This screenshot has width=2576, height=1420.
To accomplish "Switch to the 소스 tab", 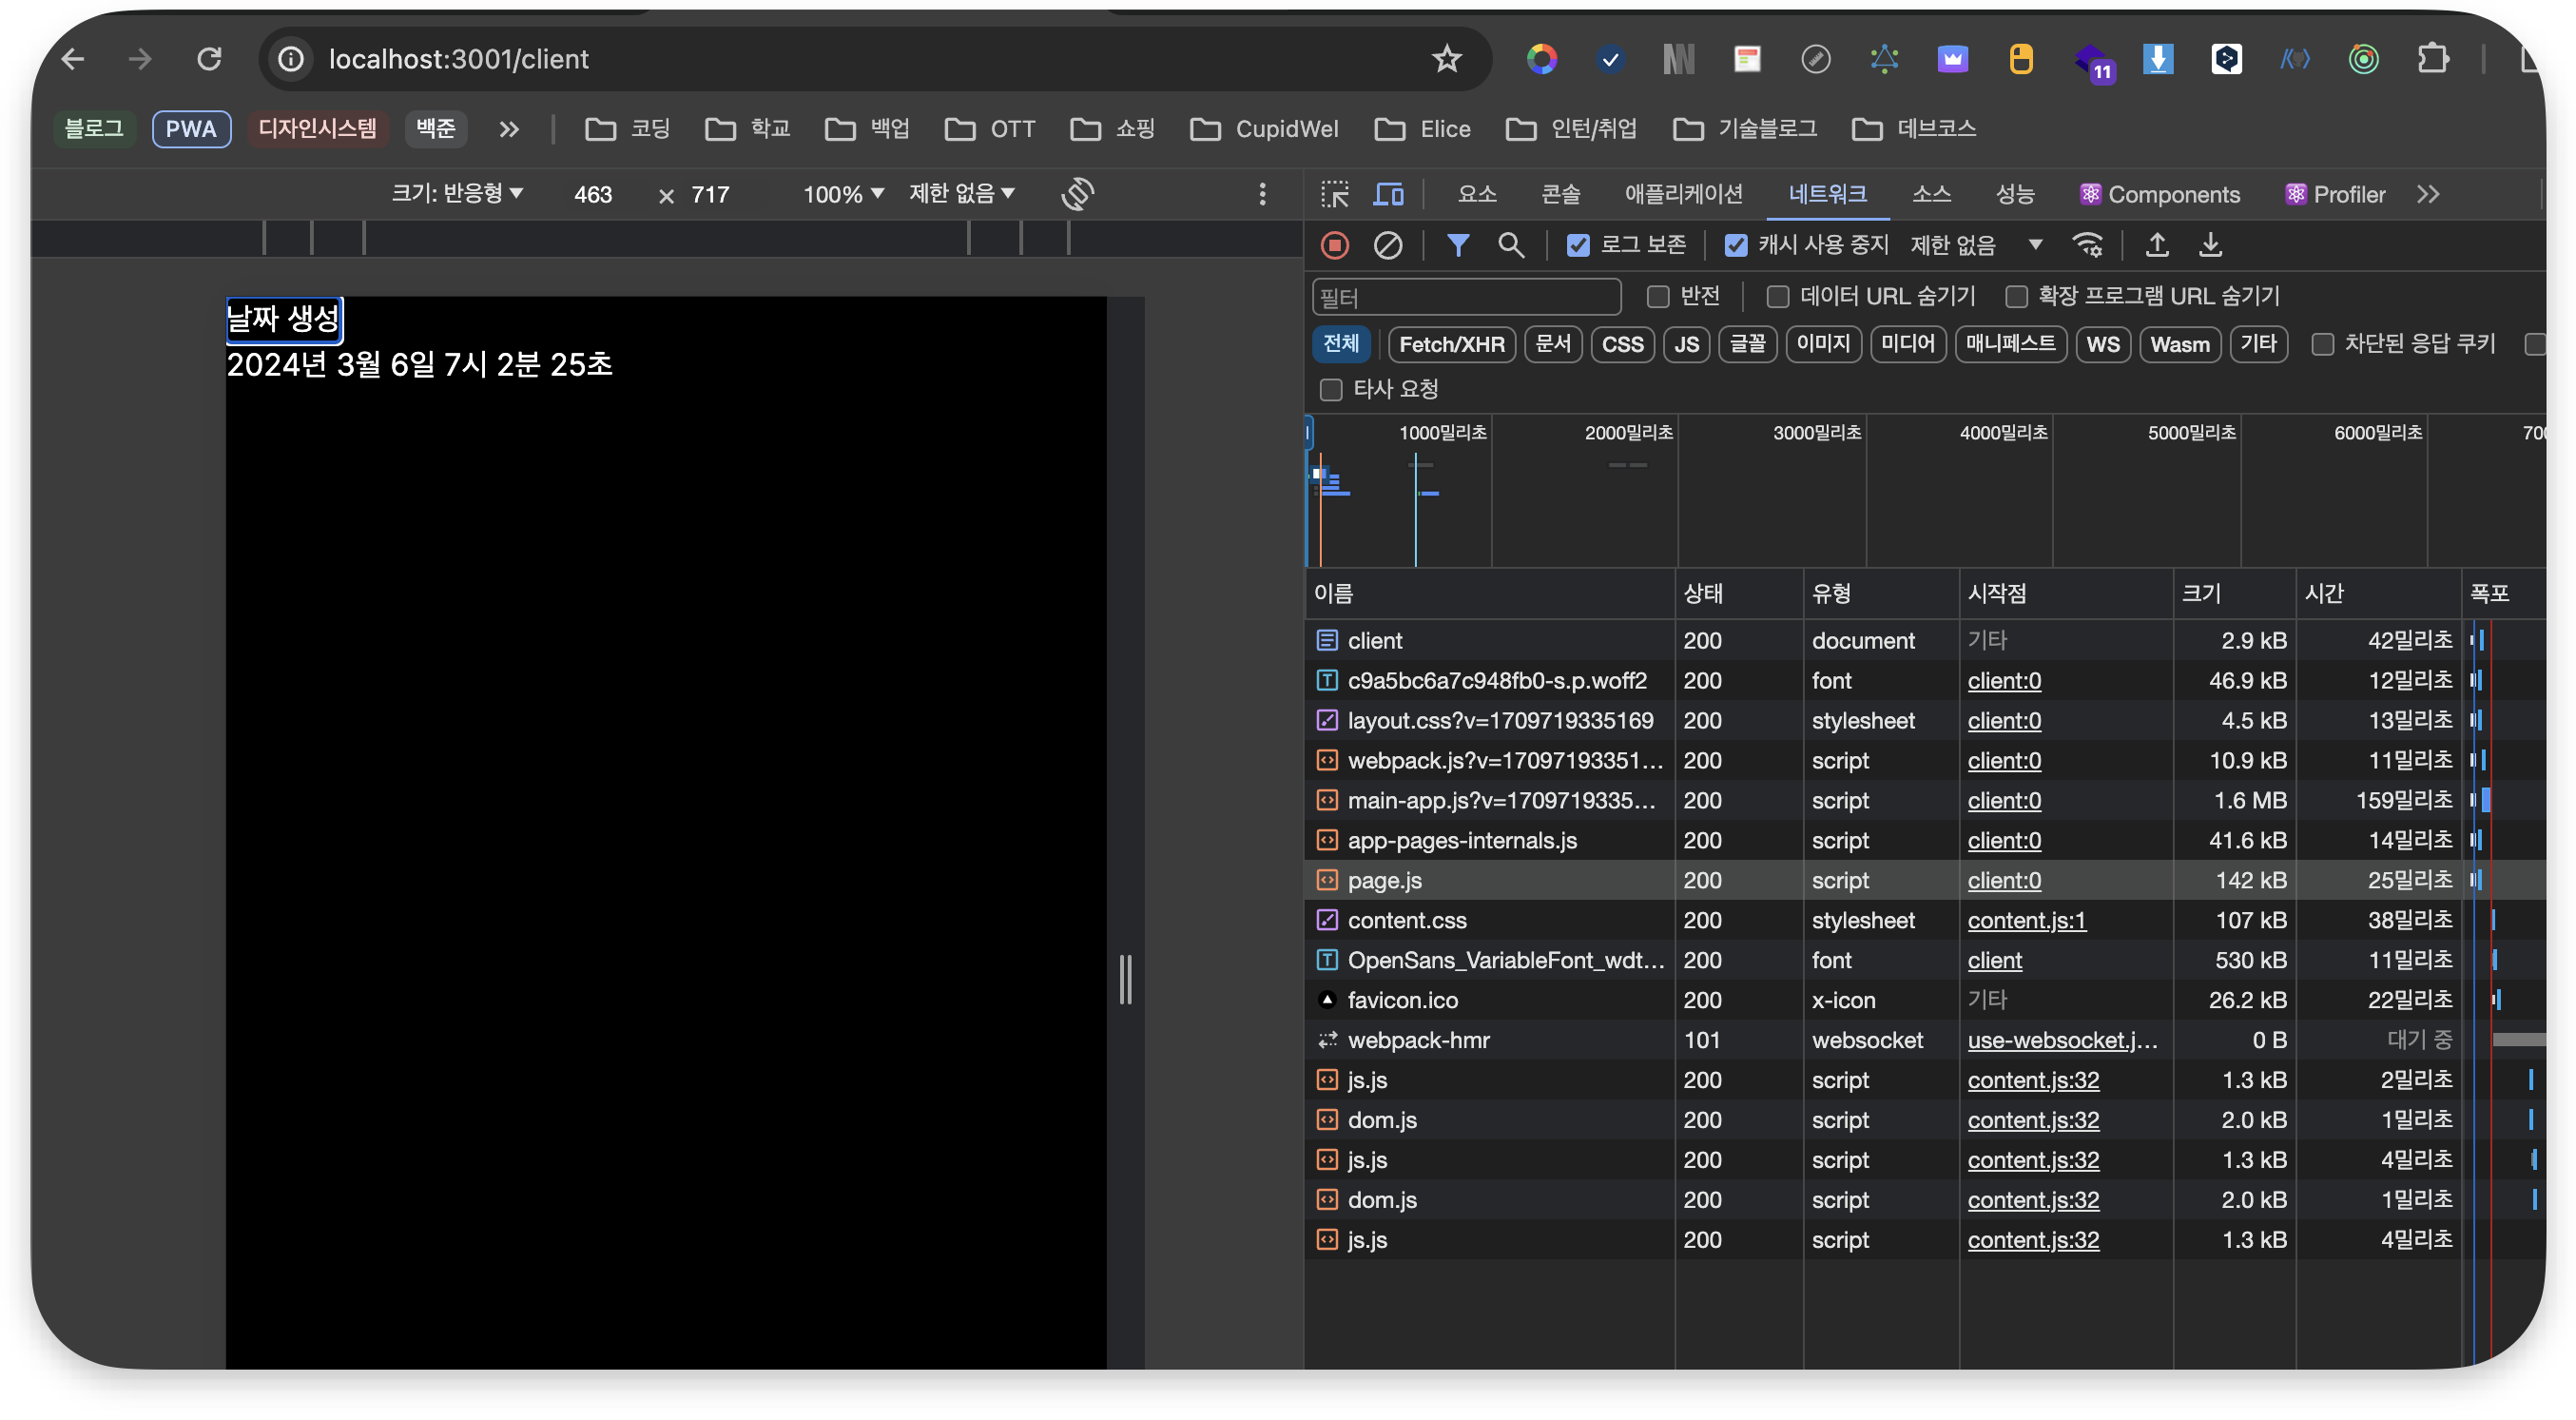I will [x=1931, y=194].
